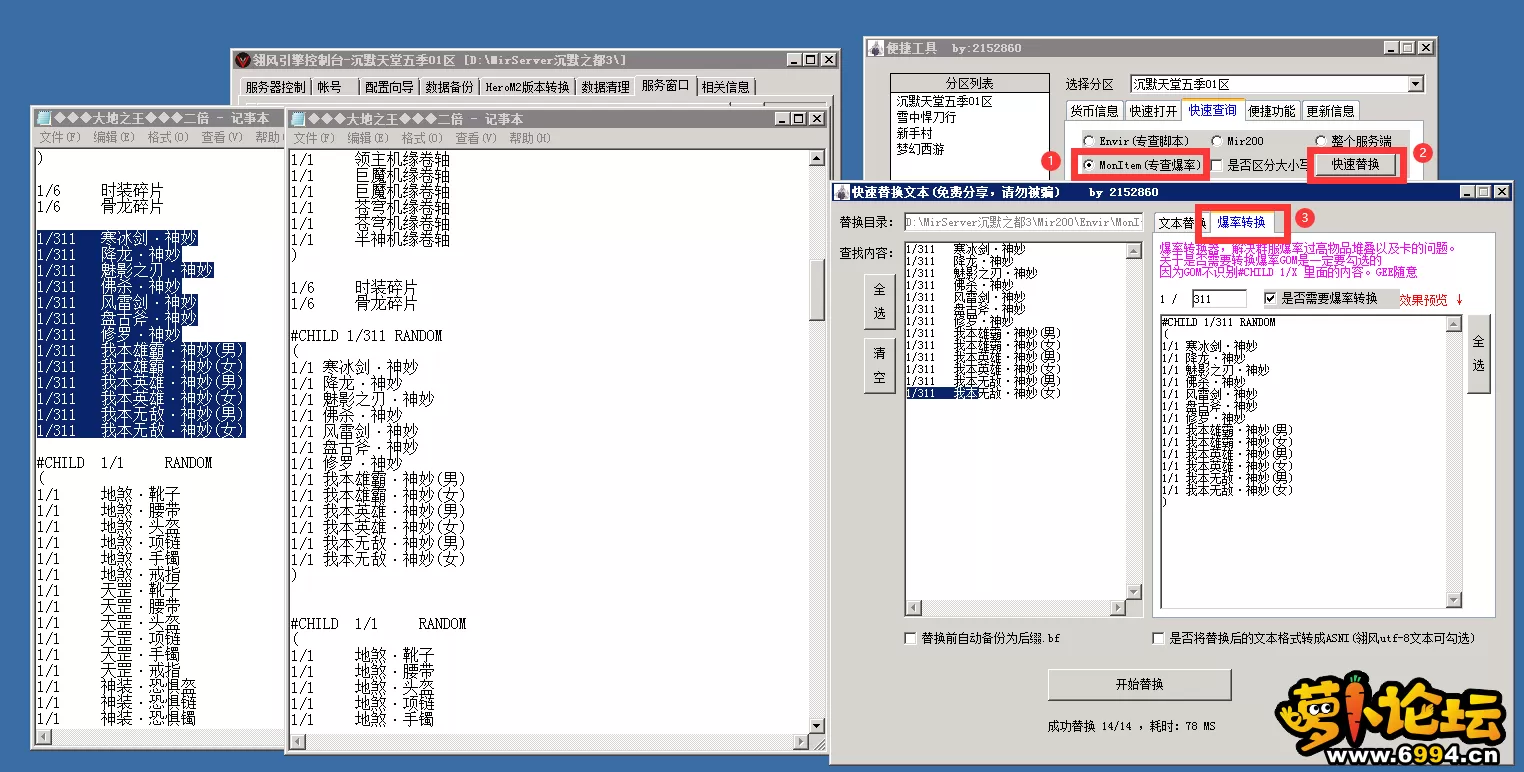Screen dimensions: 1524x772
Task: Click 全选 button beside the preview box
Action: click(1478, 353)
